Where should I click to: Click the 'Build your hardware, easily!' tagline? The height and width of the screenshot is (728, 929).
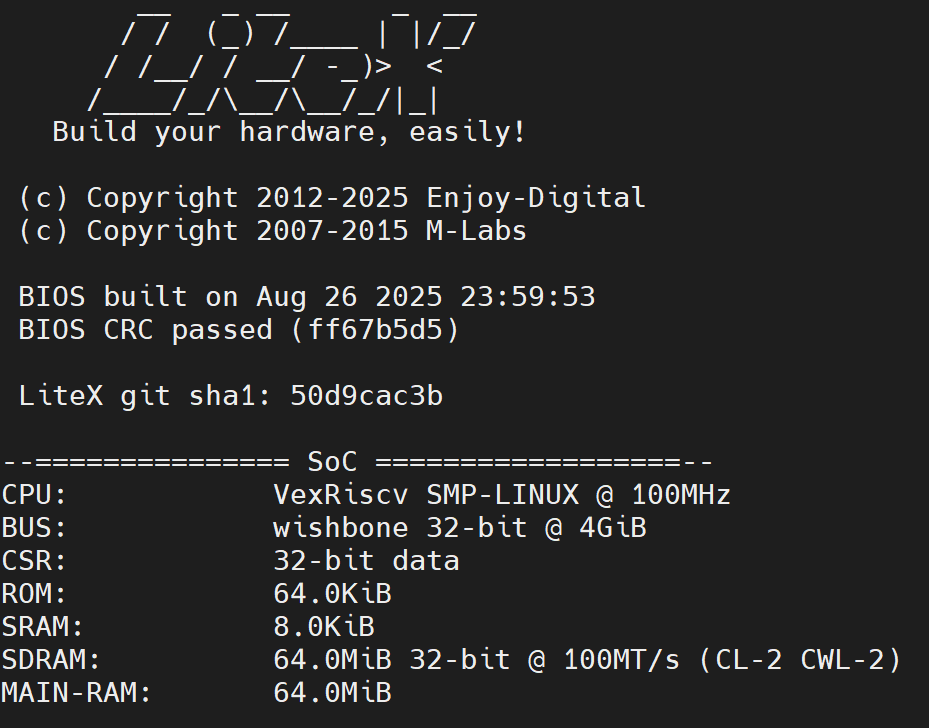(289, 132)
